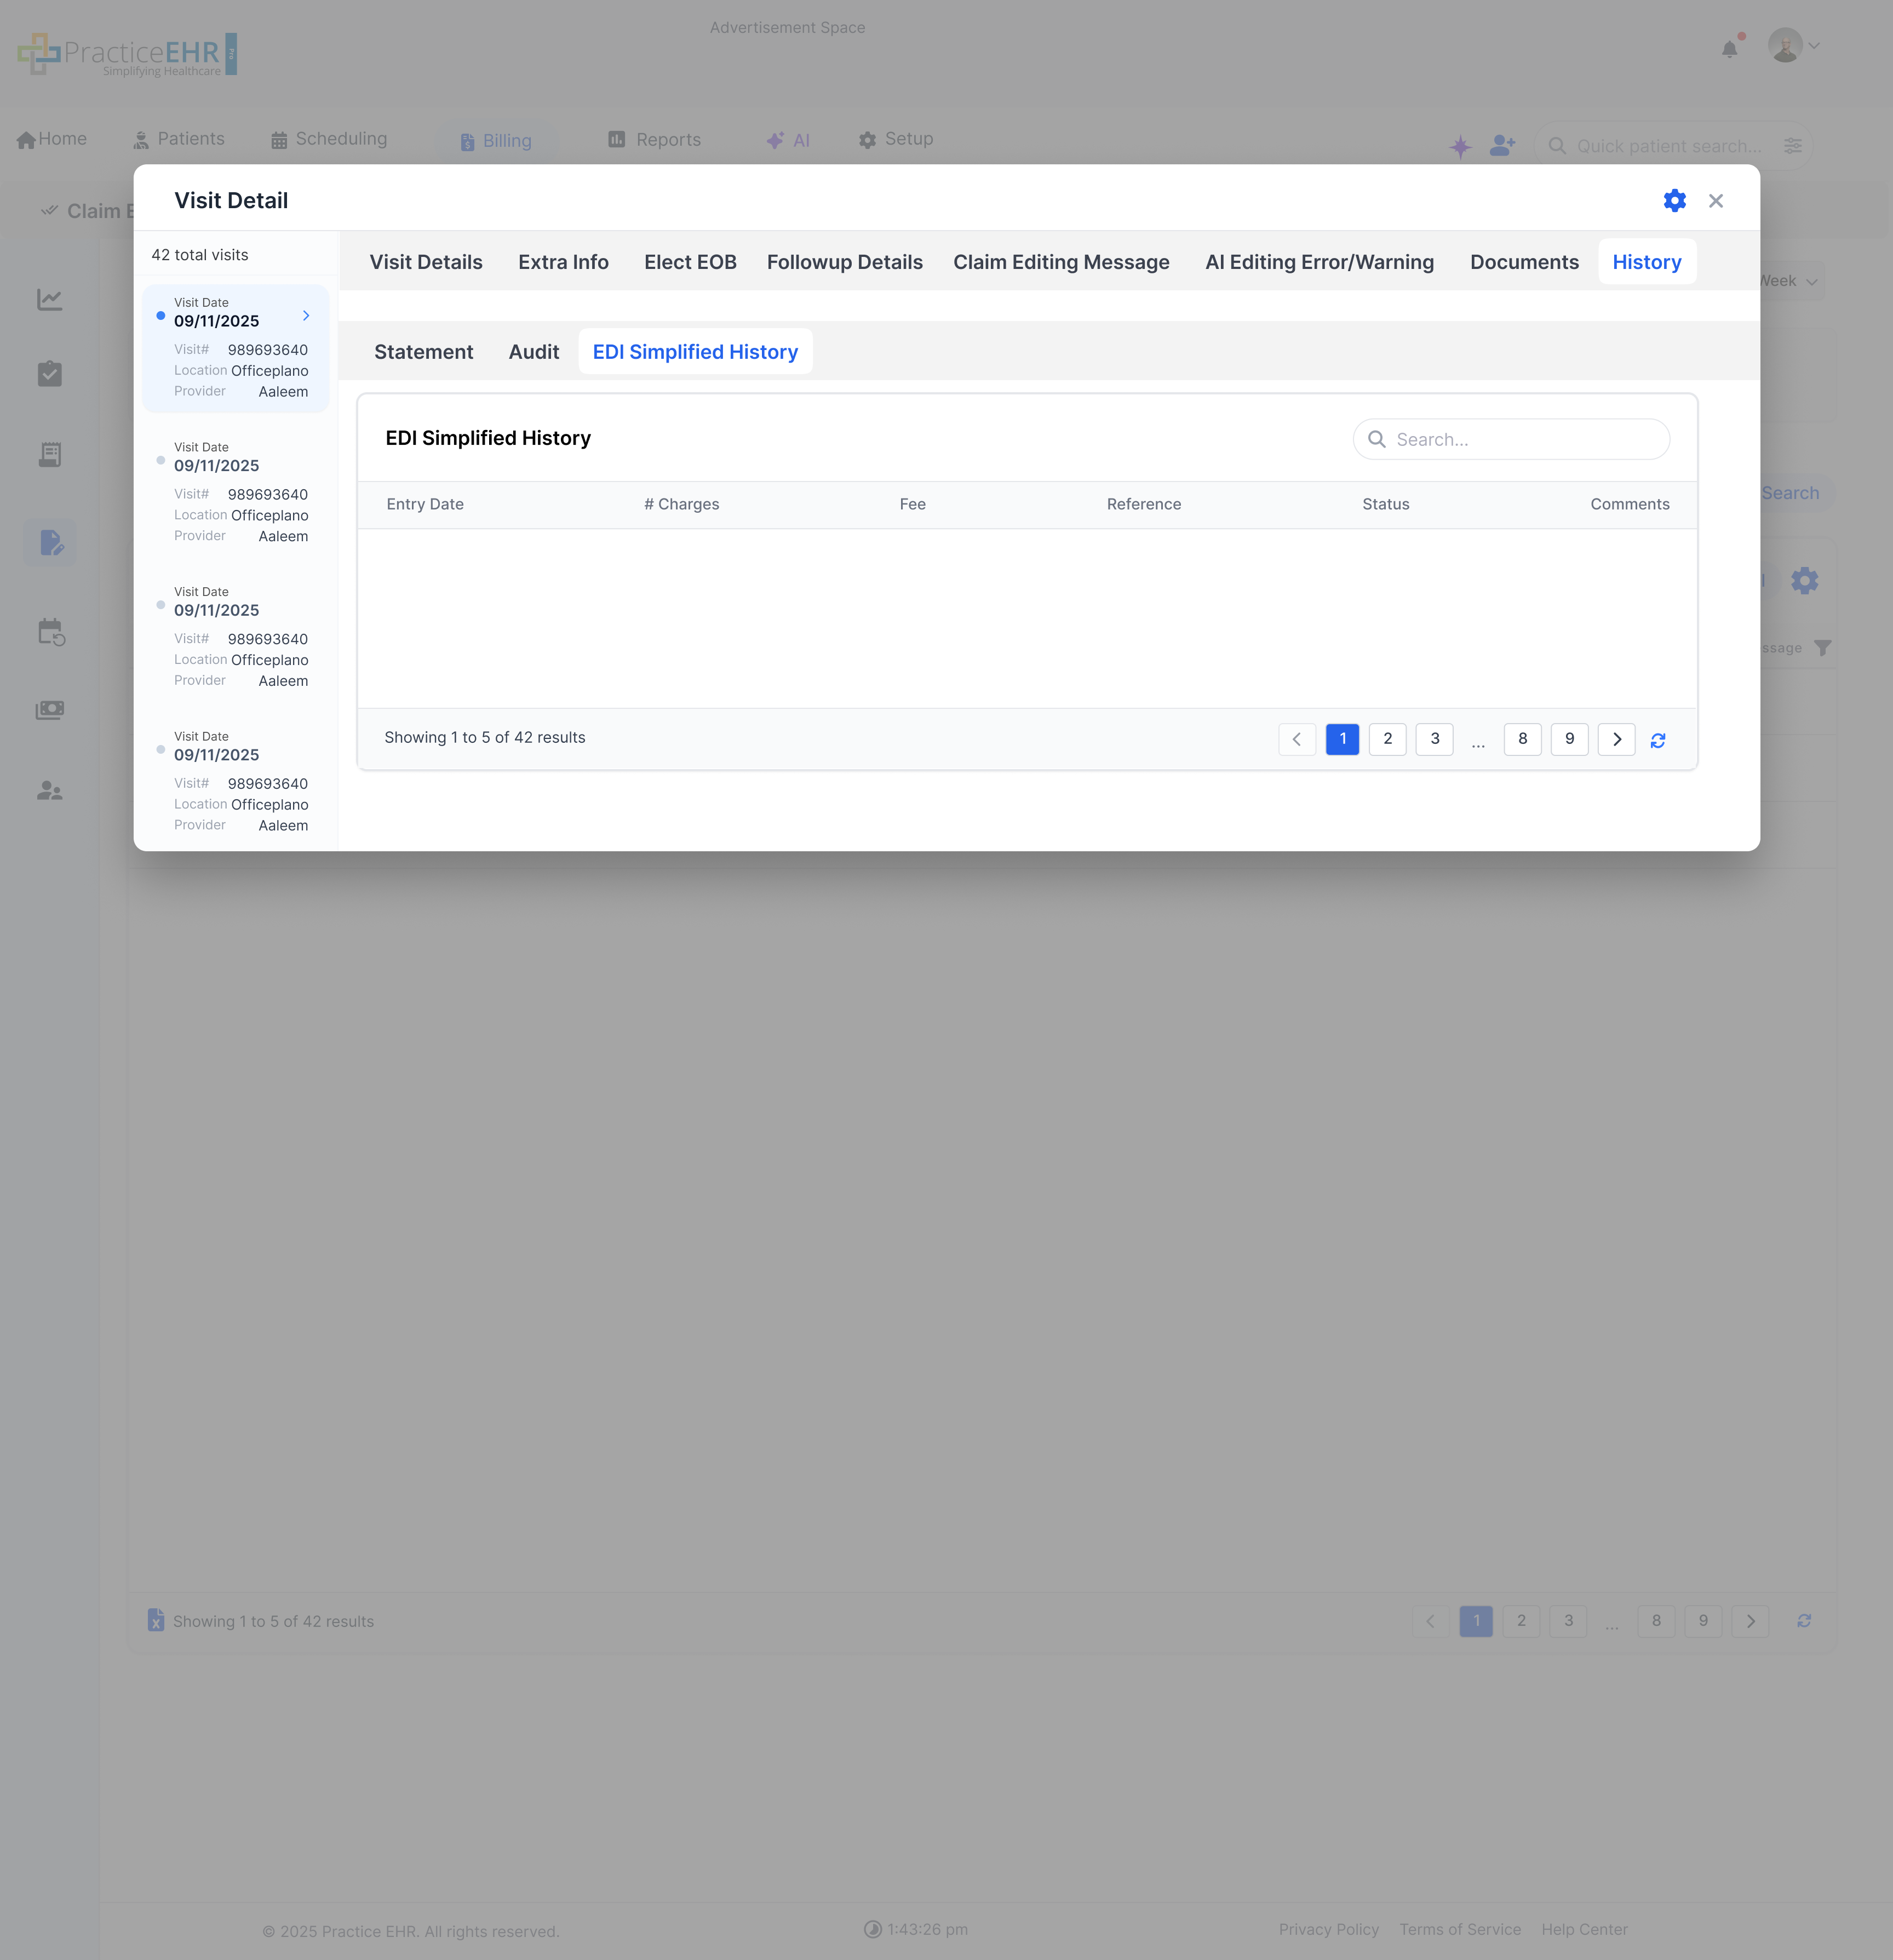The height and width of the screenshot is (1960, 1893).
Task: Refresh the EDI Simplified History table
Action: click(x=1657, y=740)
